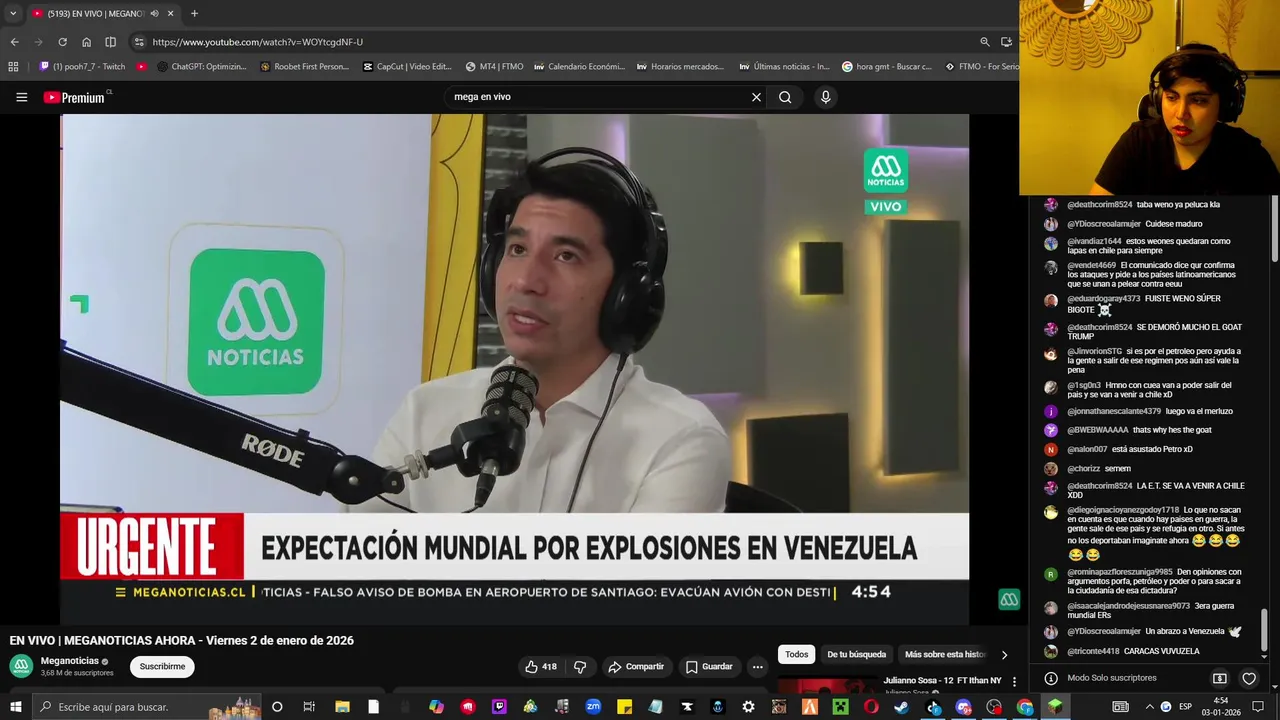The height and width of the screenshot is (720, 1280).
Task: Open the Windows notification center
Action: 1257,707
